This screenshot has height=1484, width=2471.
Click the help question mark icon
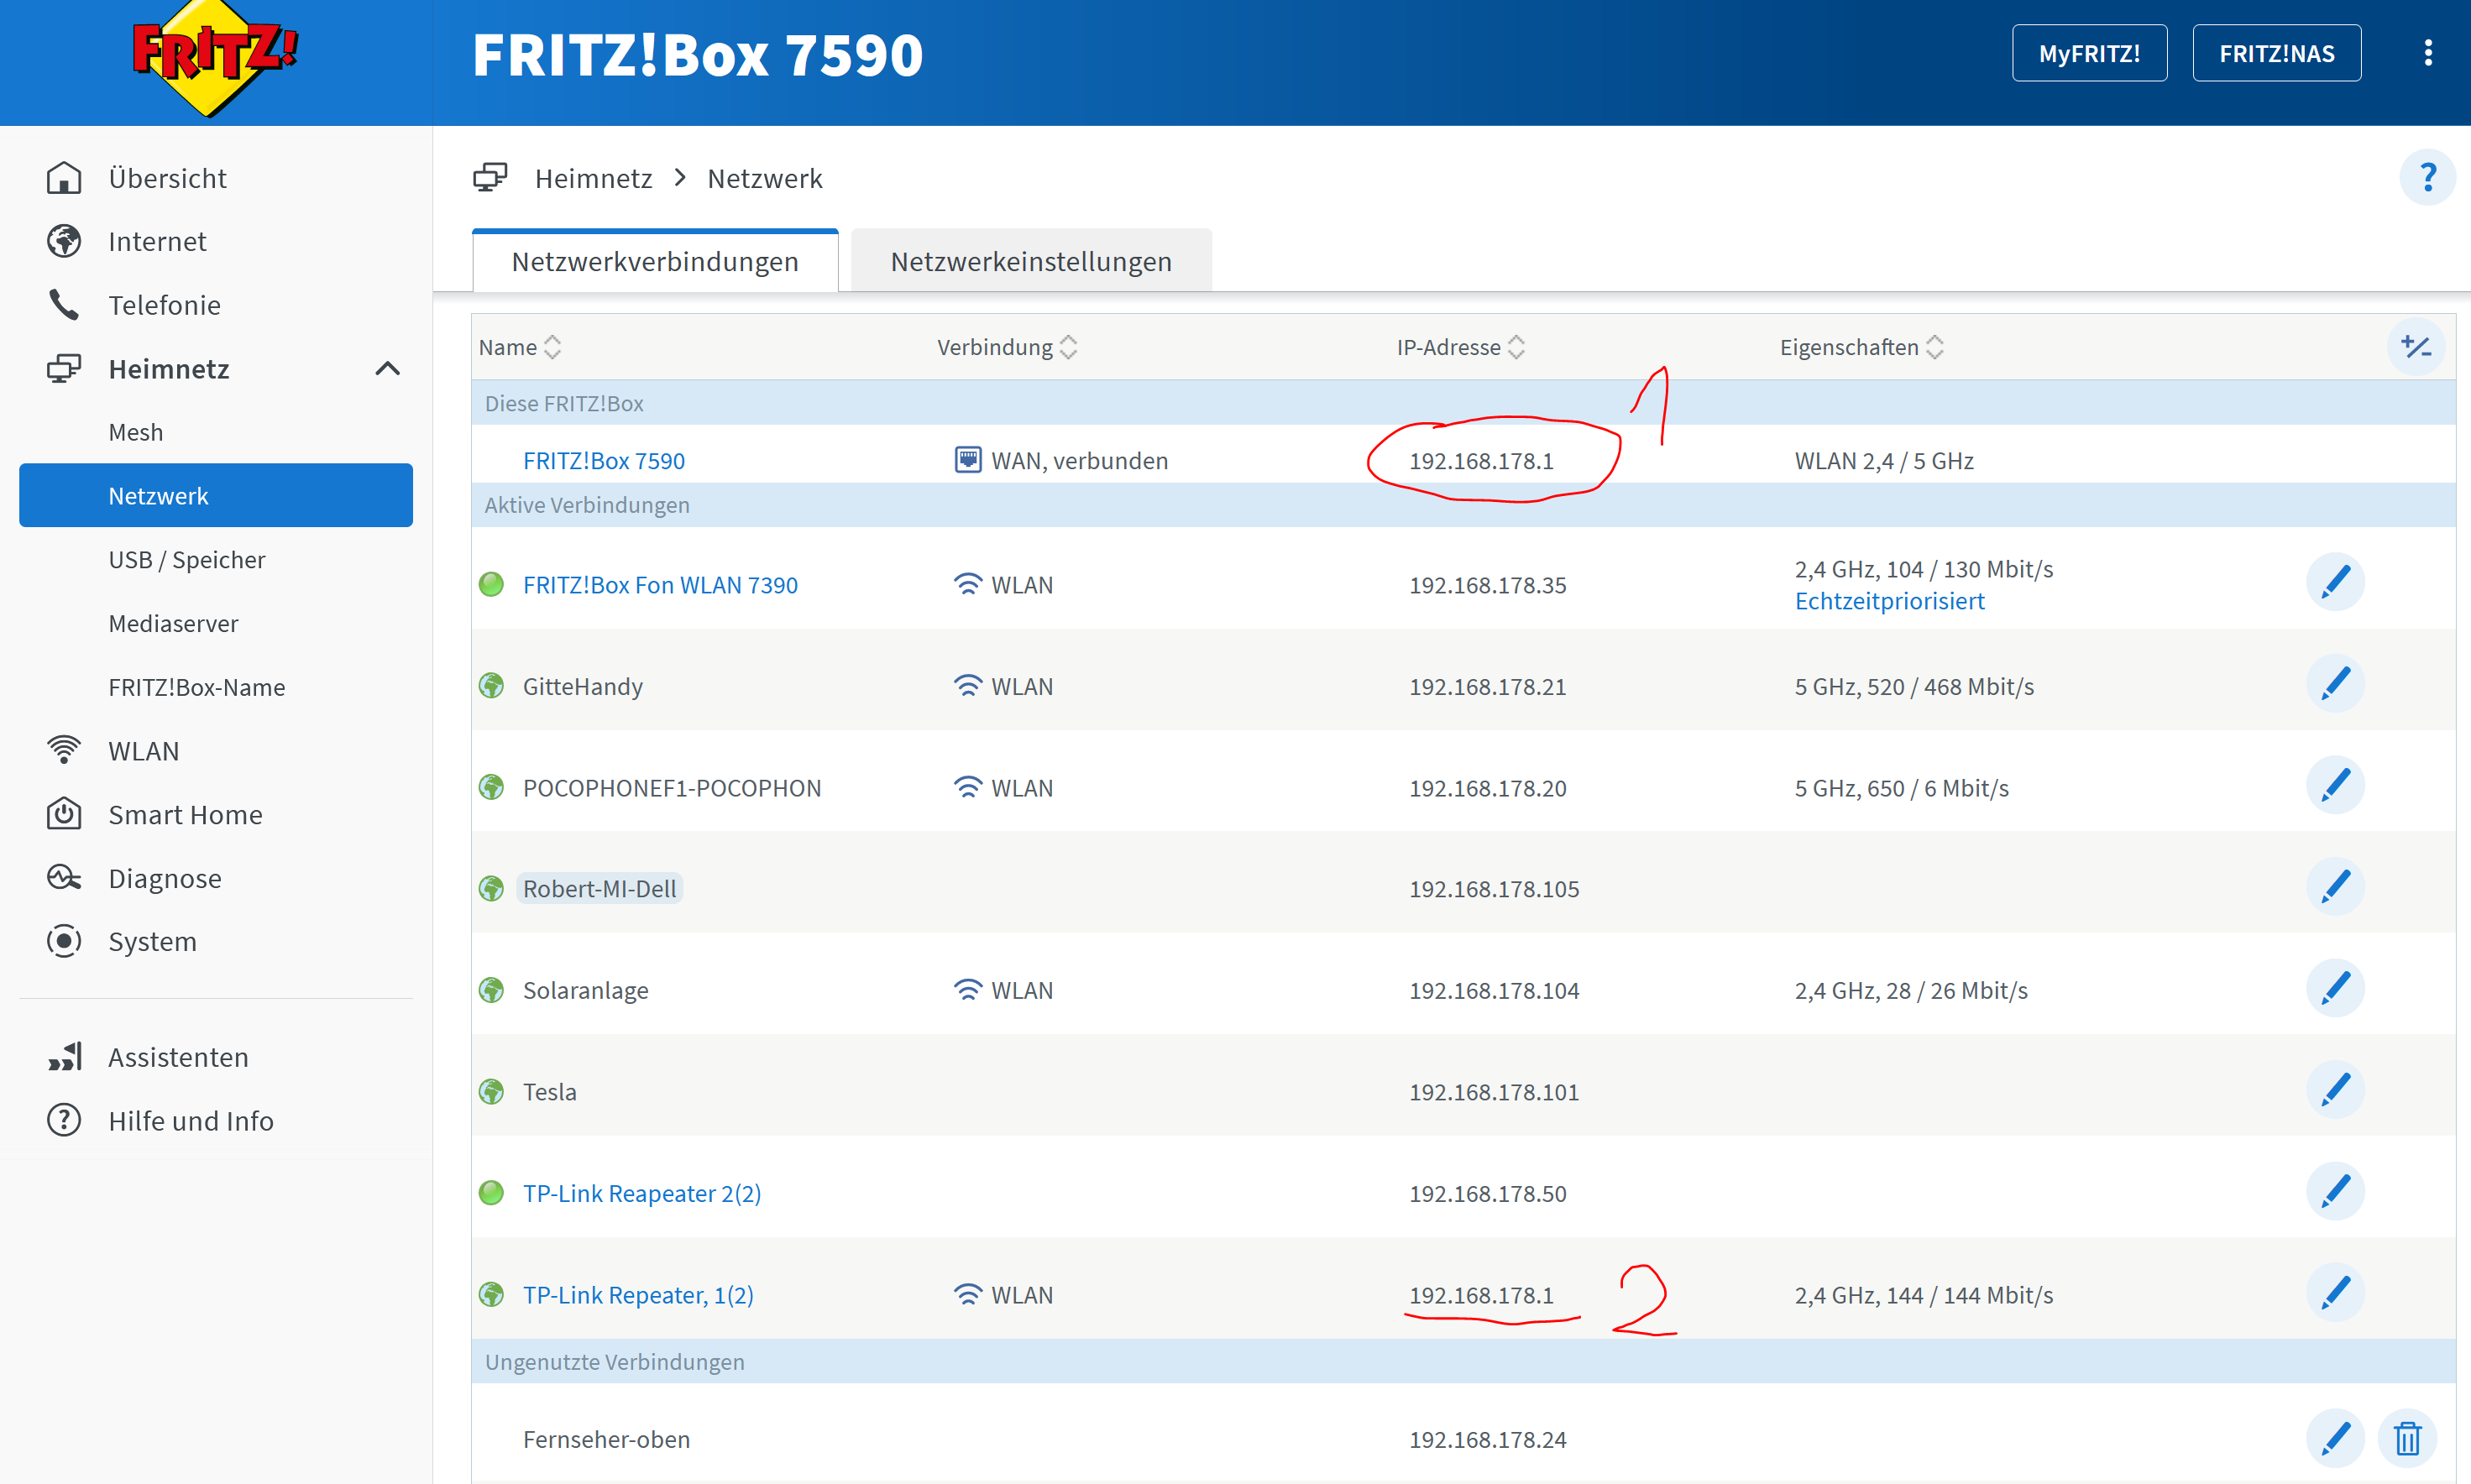click(x=2427, y=178)
